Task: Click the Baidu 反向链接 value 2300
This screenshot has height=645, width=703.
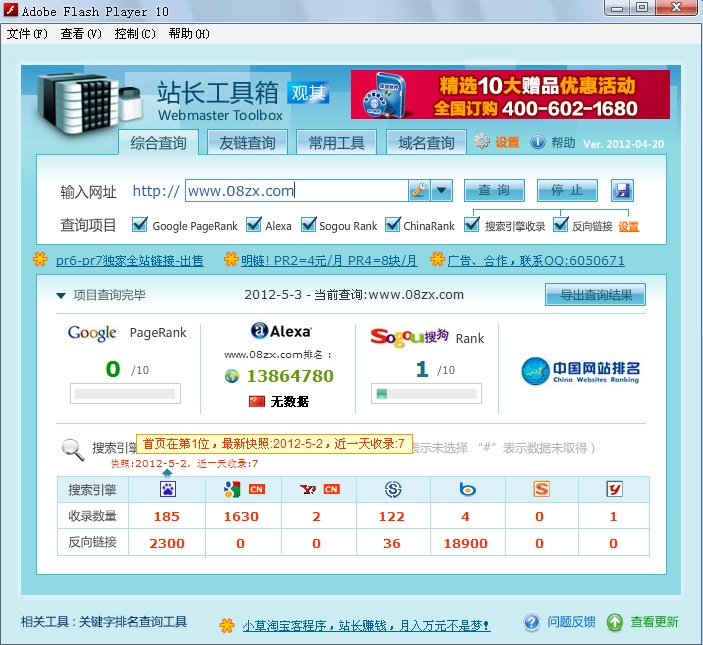Action: [x=167, y=543]
